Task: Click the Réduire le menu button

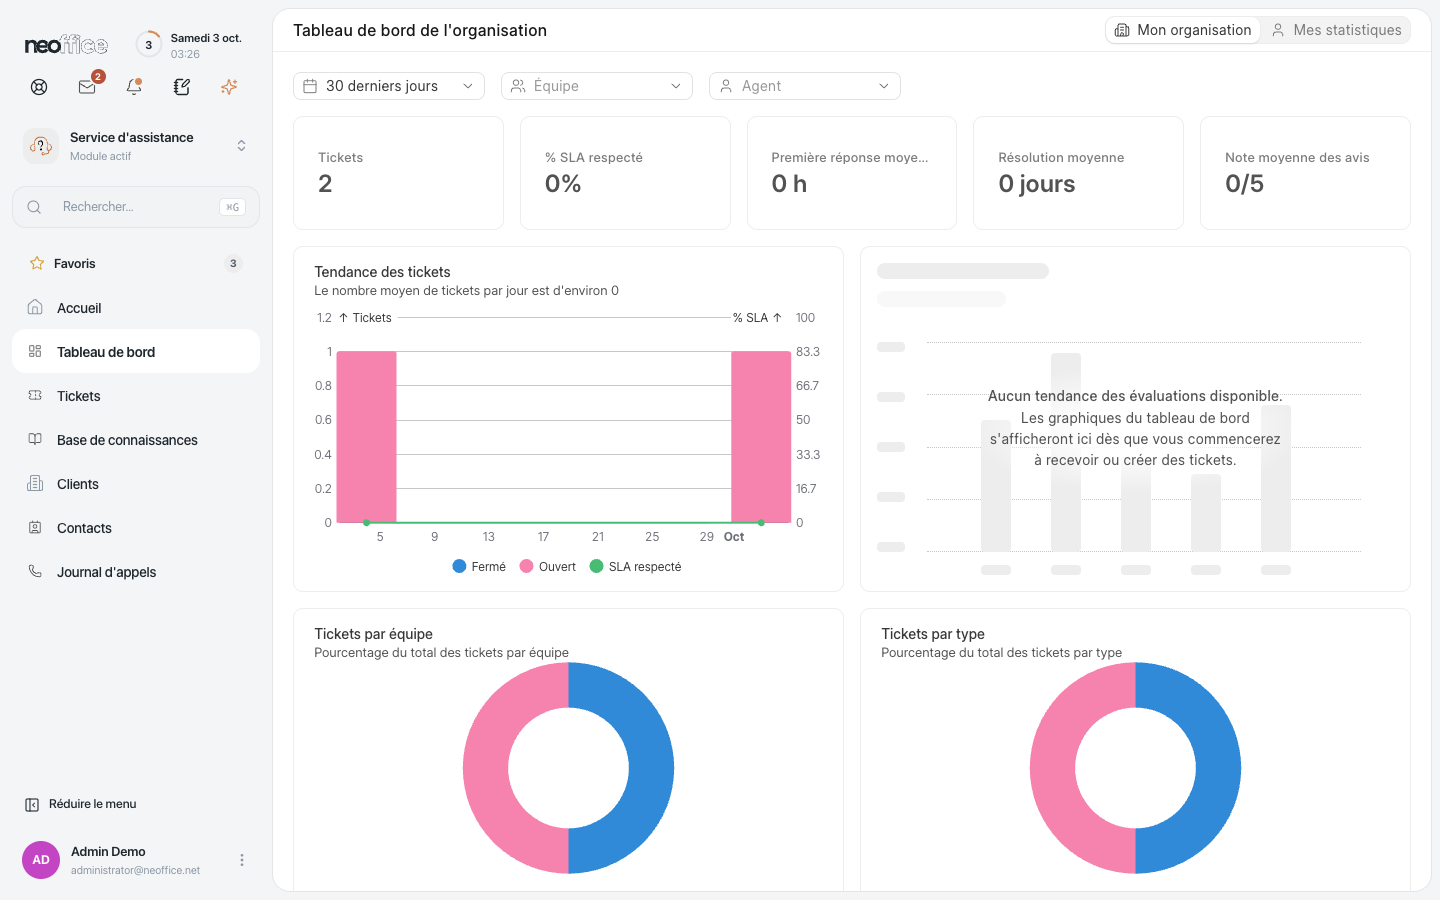Action: pos(81,805)
